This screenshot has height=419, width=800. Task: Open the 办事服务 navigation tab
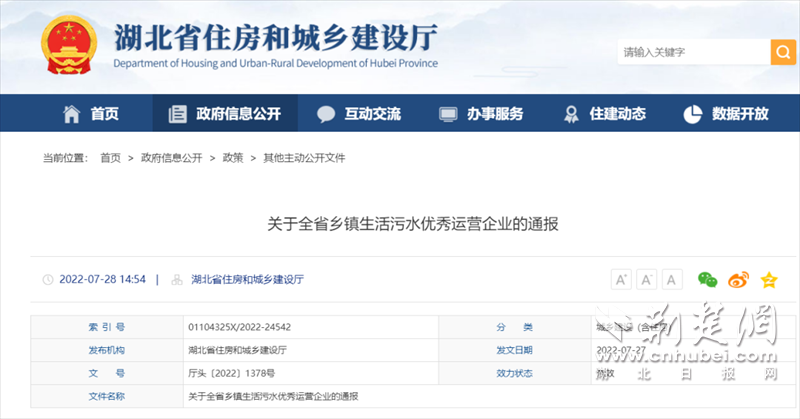[481, 113]
